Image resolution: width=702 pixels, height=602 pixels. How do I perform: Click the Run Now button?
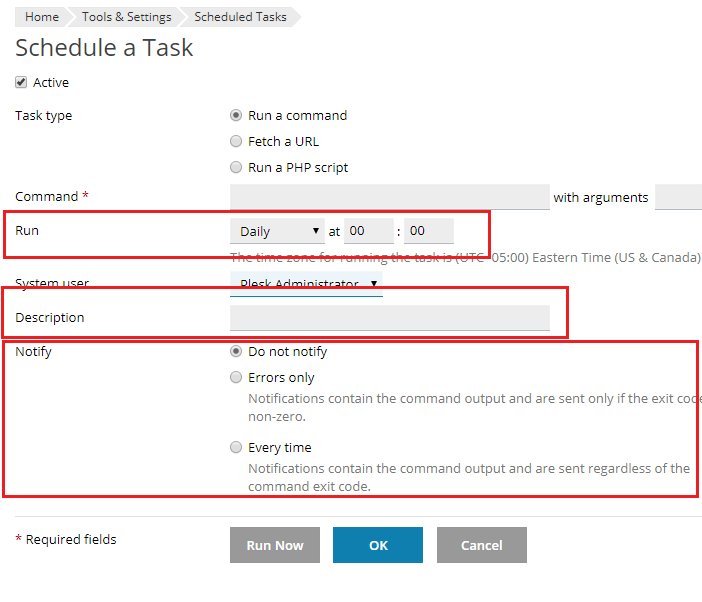(275, 545)
